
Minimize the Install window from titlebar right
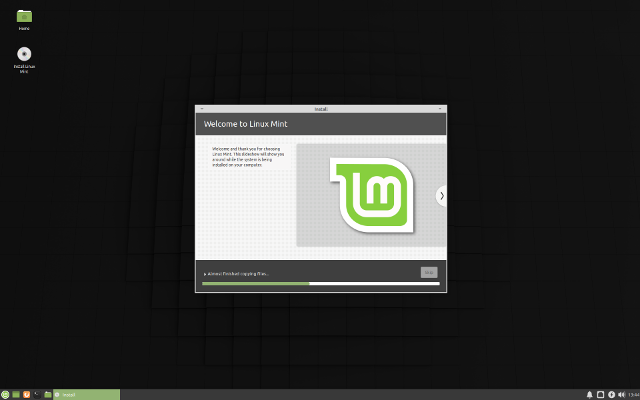click(x=440, y=109)
